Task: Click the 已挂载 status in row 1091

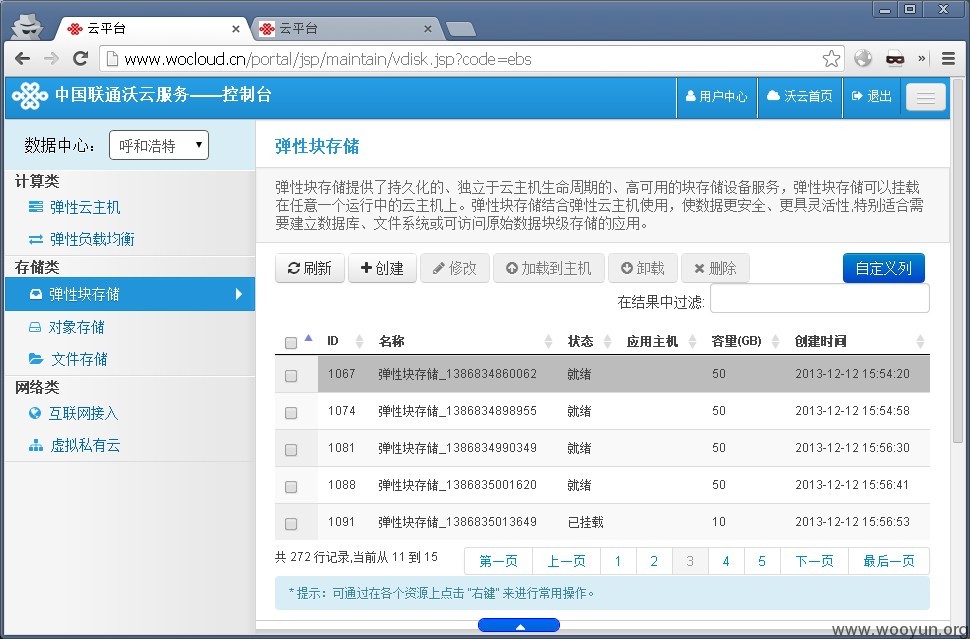Action: [585, 522]
